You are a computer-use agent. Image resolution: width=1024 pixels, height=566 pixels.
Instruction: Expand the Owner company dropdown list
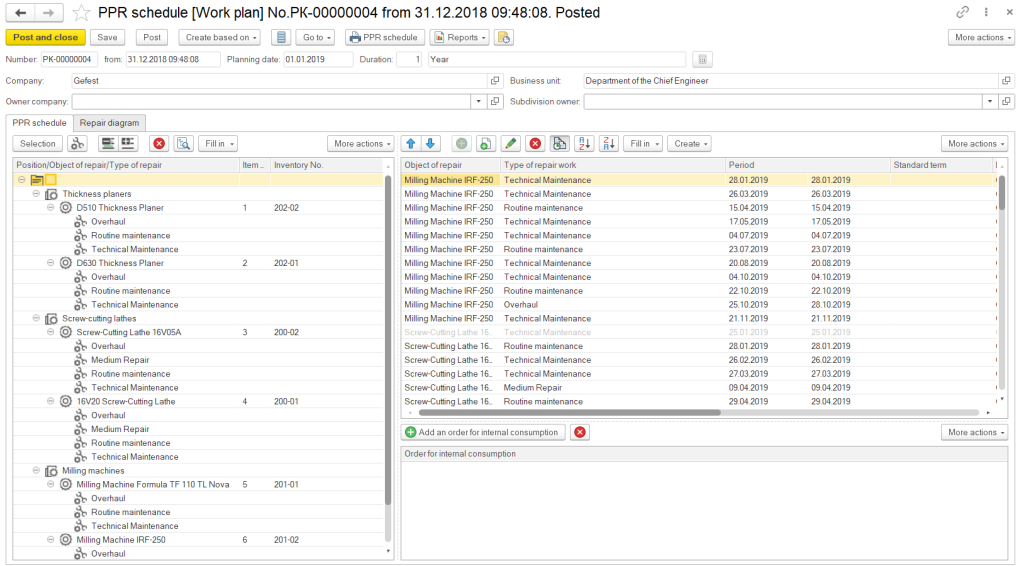478,101
